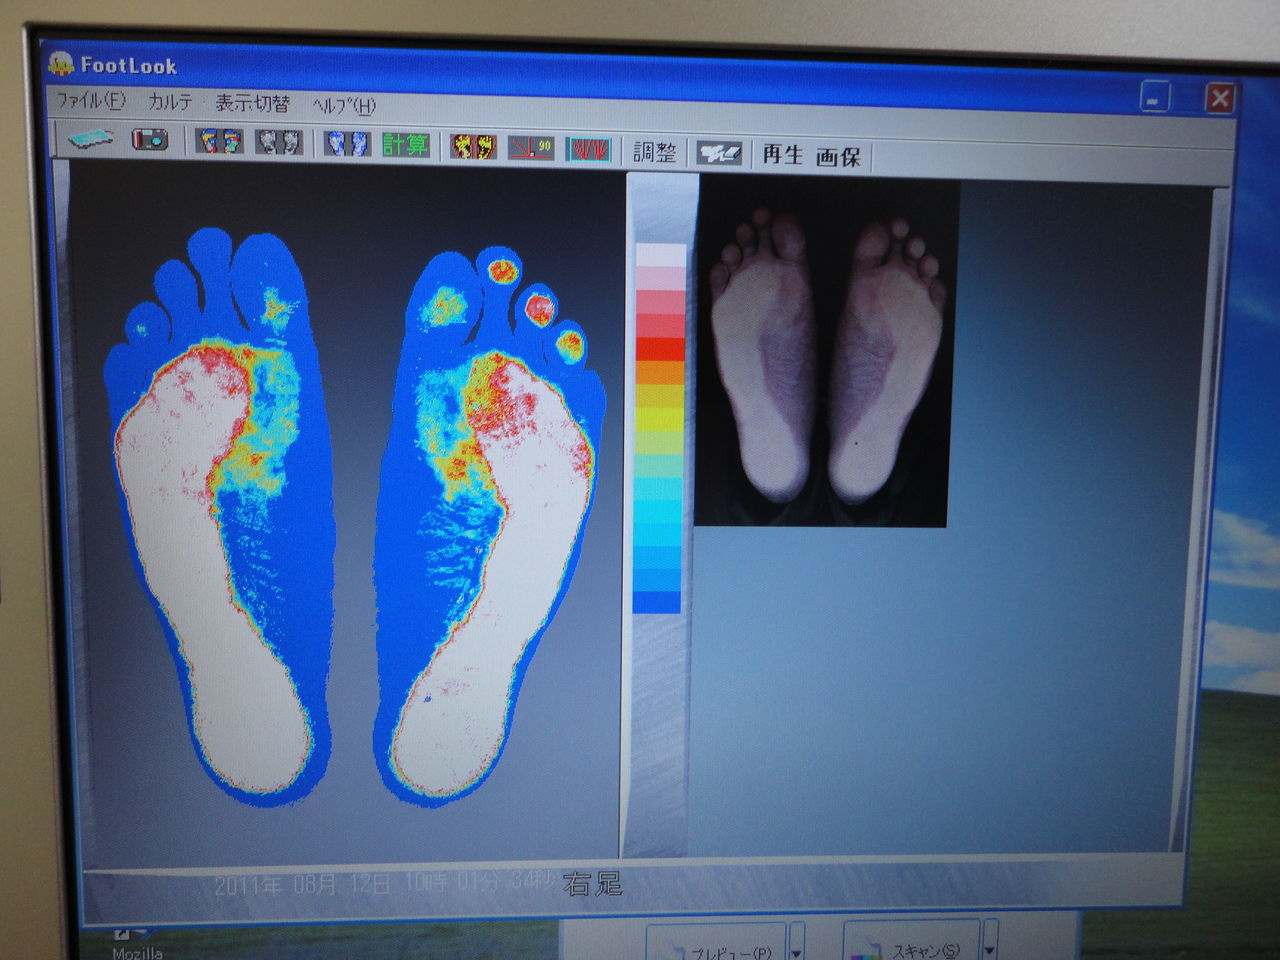1280x960 pixels.
Task: Click the green 計算 calculate button
Action: tap(405, 145)
